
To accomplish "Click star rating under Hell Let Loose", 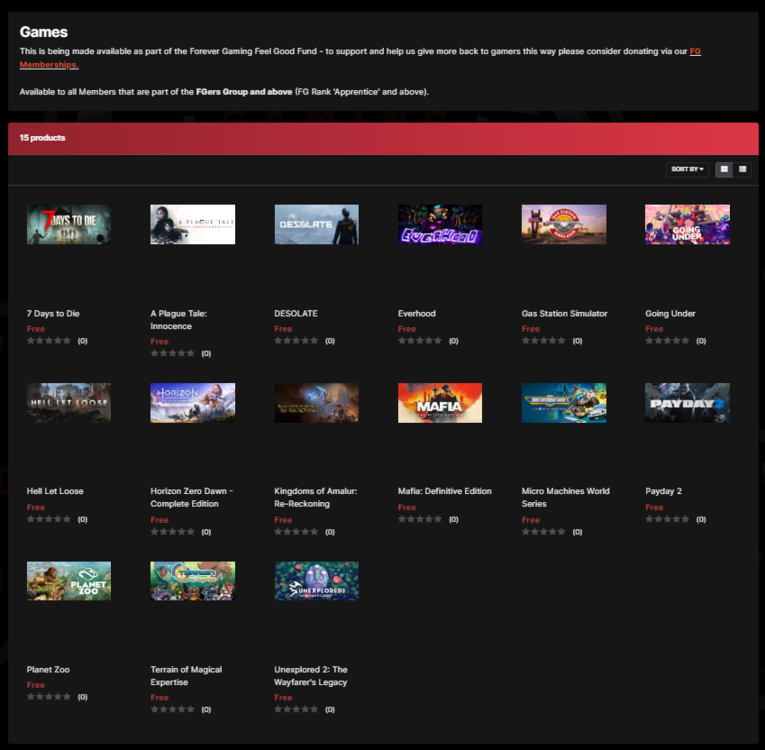I will (49, 519).
